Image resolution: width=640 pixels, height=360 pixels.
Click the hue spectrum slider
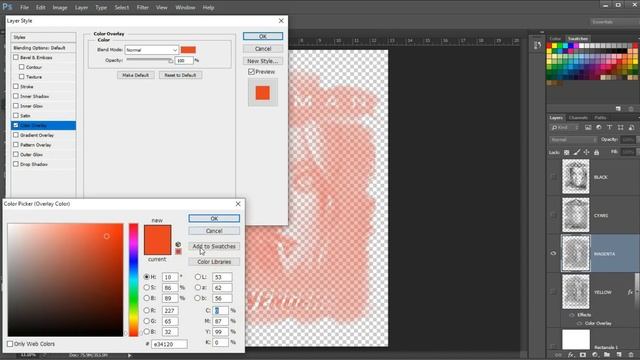(133, 280)
